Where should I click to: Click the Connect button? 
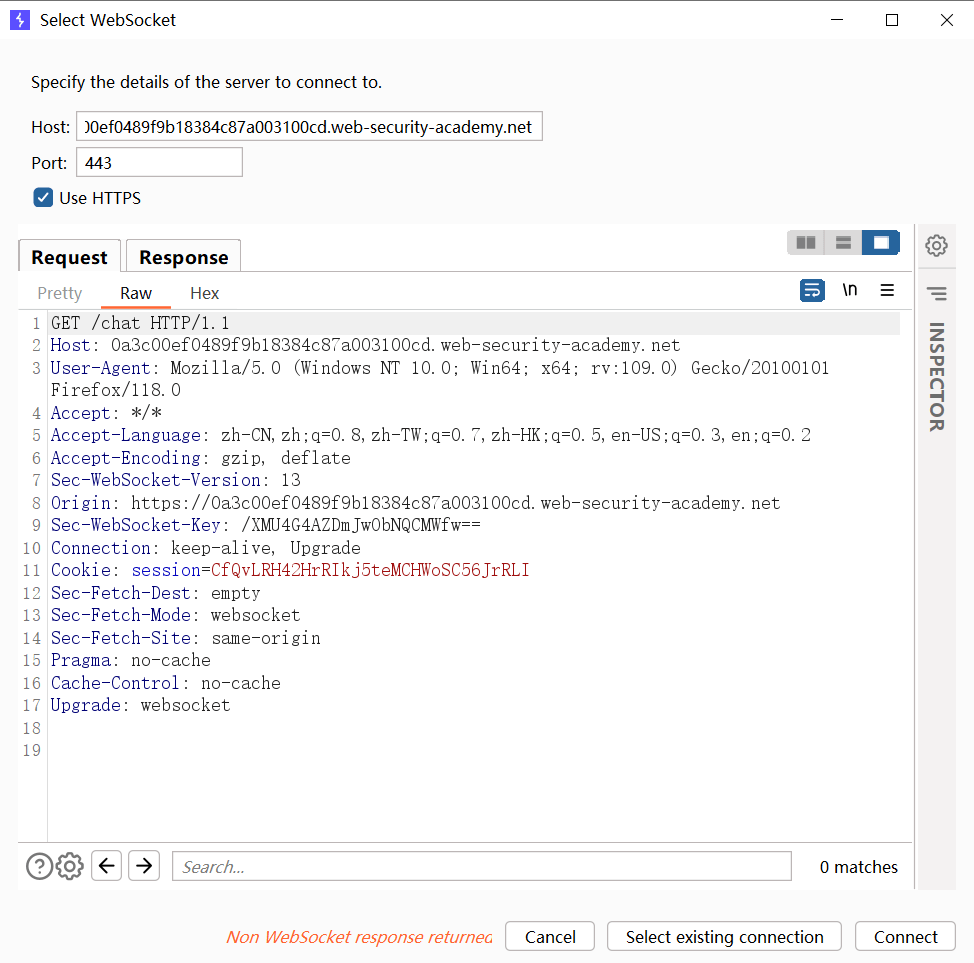[905, 937]
